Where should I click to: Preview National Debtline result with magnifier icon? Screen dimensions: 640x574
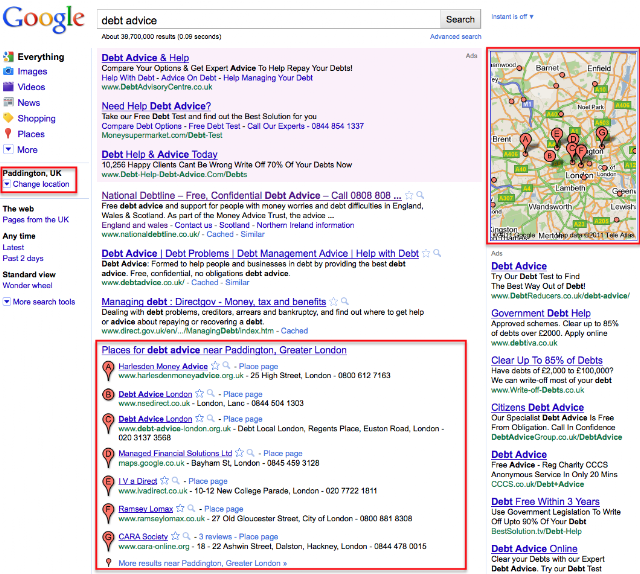pyautogui.click(x=420, y=195)
